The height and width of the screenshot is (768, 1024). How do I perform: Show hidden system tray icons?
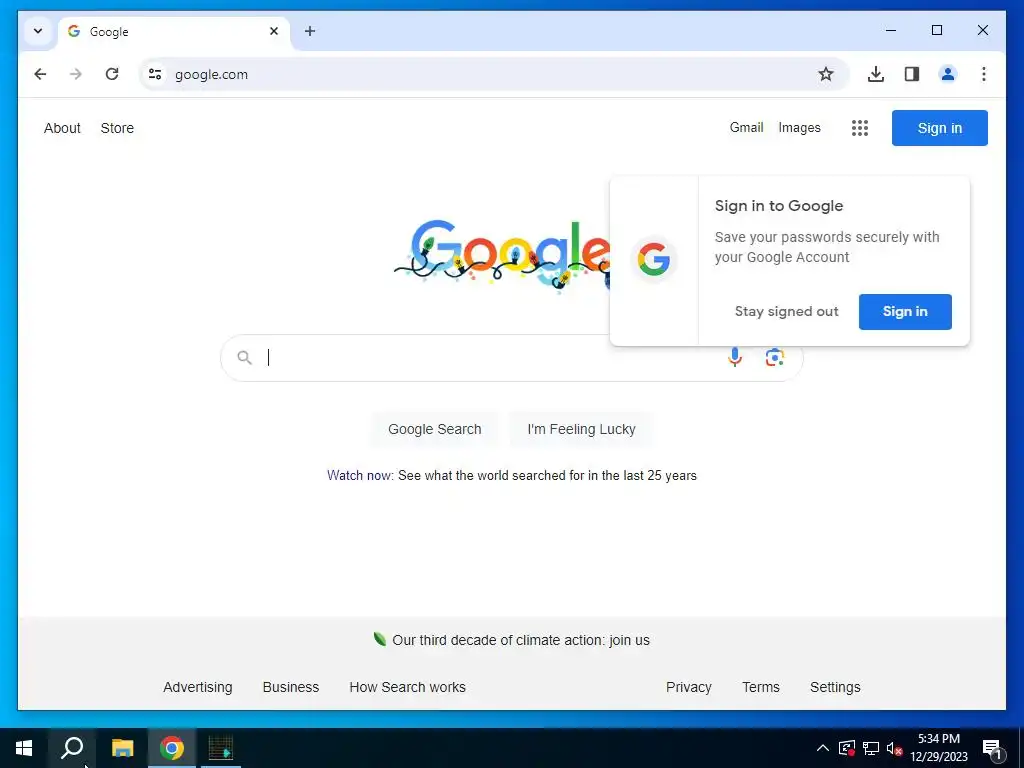click(823, 748)
